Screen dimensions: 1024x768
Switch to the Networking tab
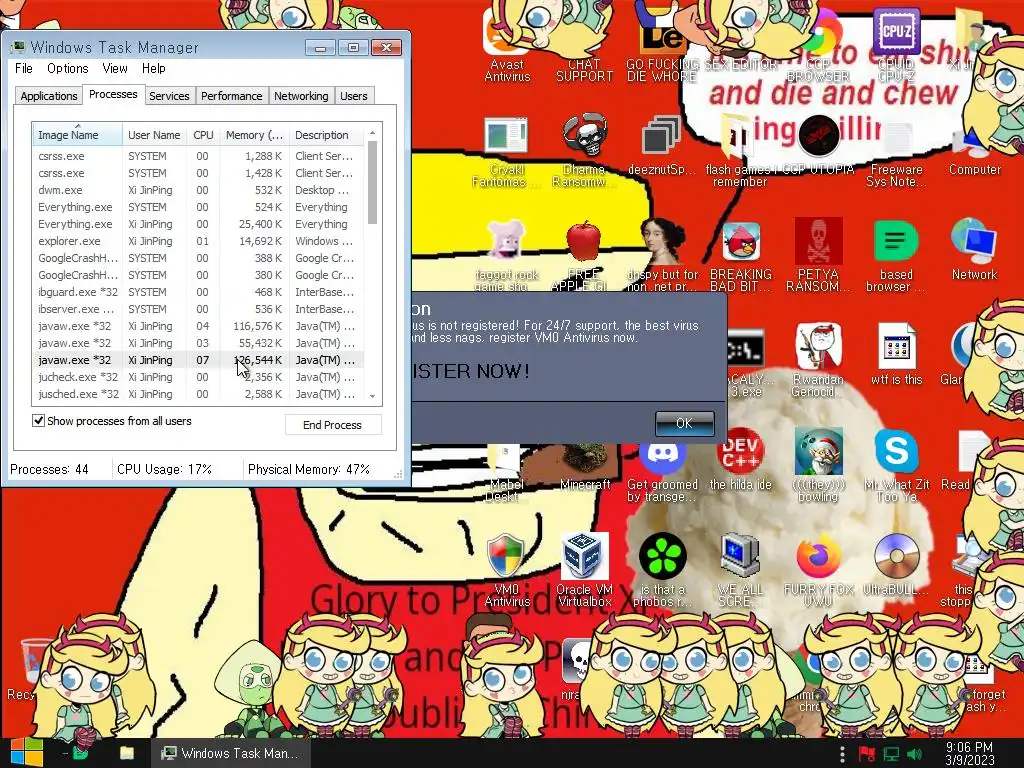click(x=301, y=96)
